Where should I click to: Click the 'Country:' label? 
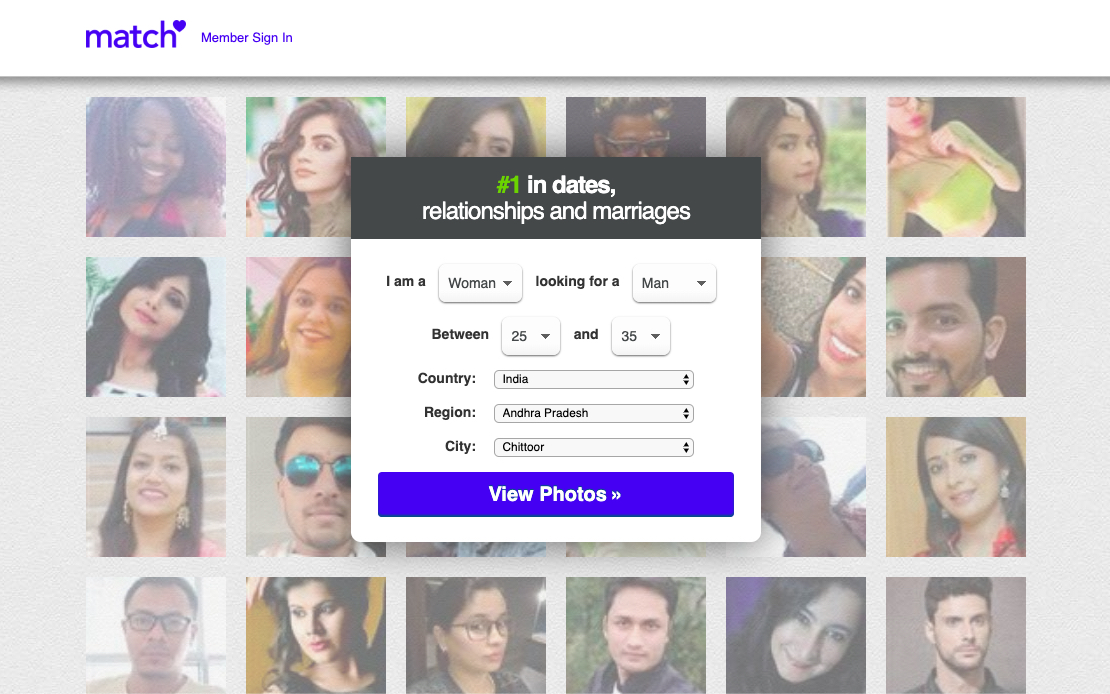(447, 378)
